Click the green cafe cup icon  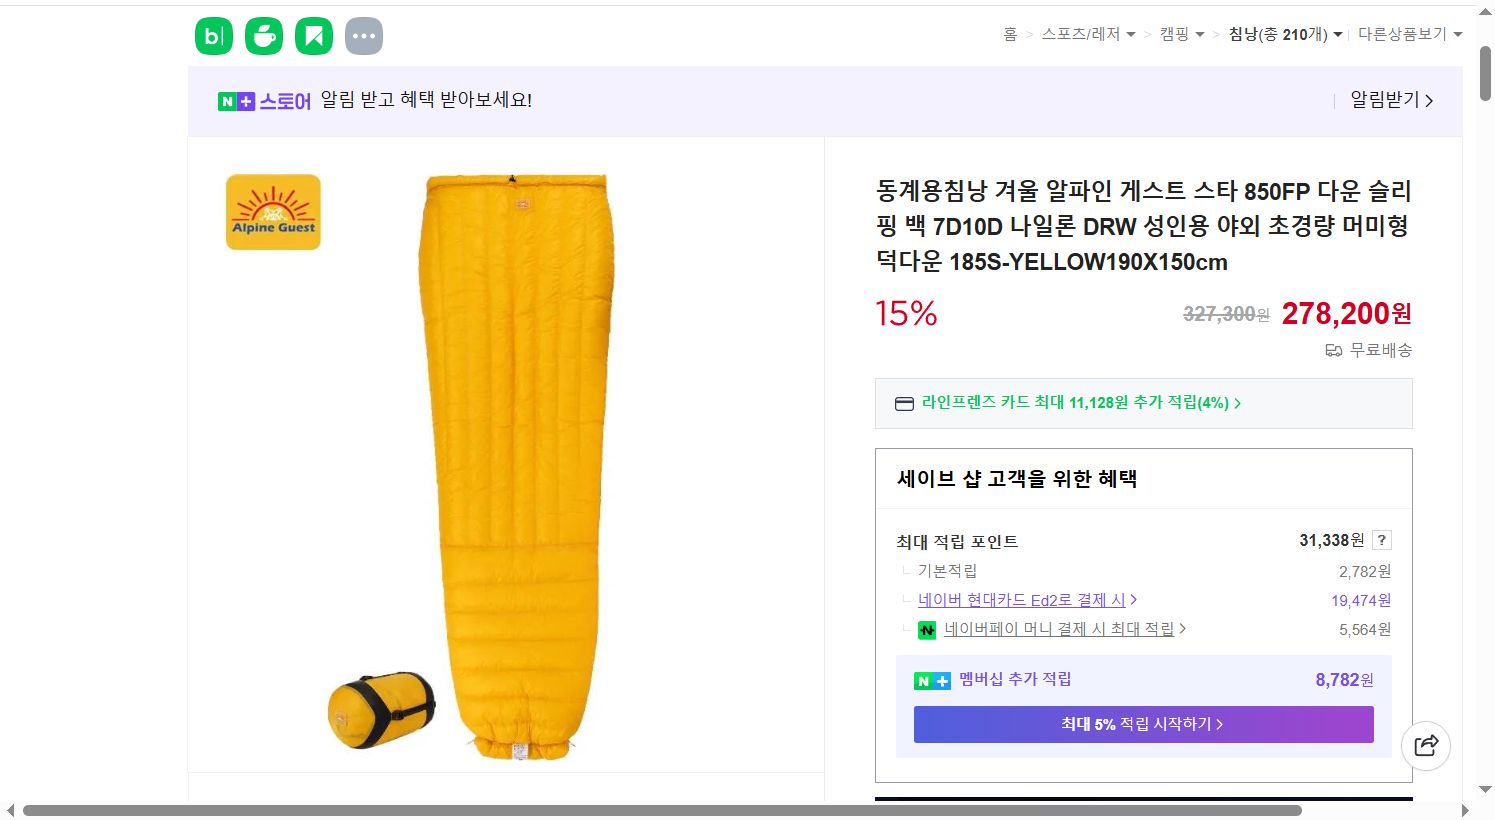(x=263, y=36)
